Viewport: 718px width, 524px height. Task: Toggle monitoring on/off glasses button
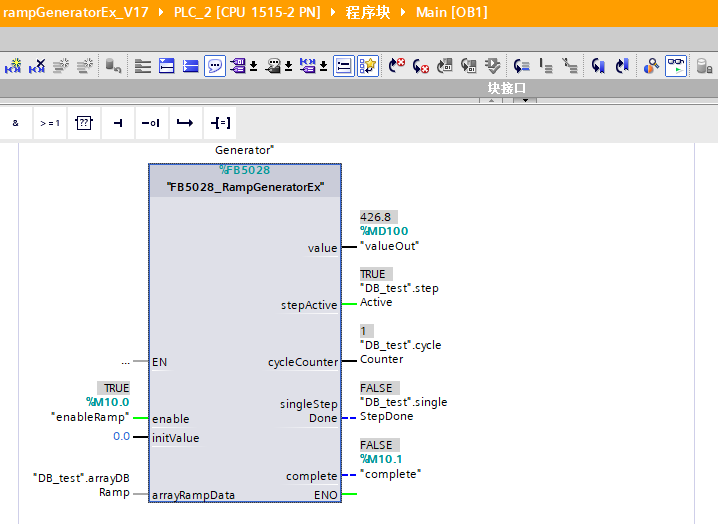tap(676, 66)
